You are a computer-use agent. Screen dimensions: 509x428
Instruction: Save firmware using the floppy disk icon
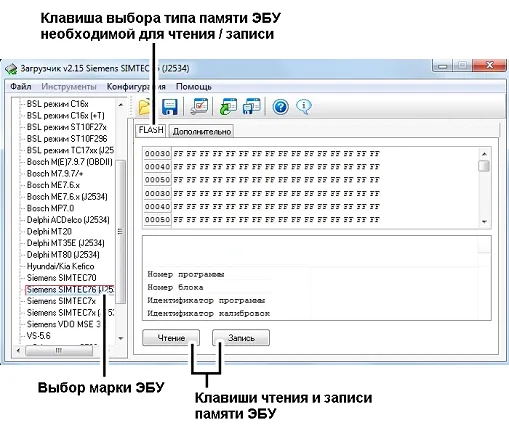tap(170, 107)
